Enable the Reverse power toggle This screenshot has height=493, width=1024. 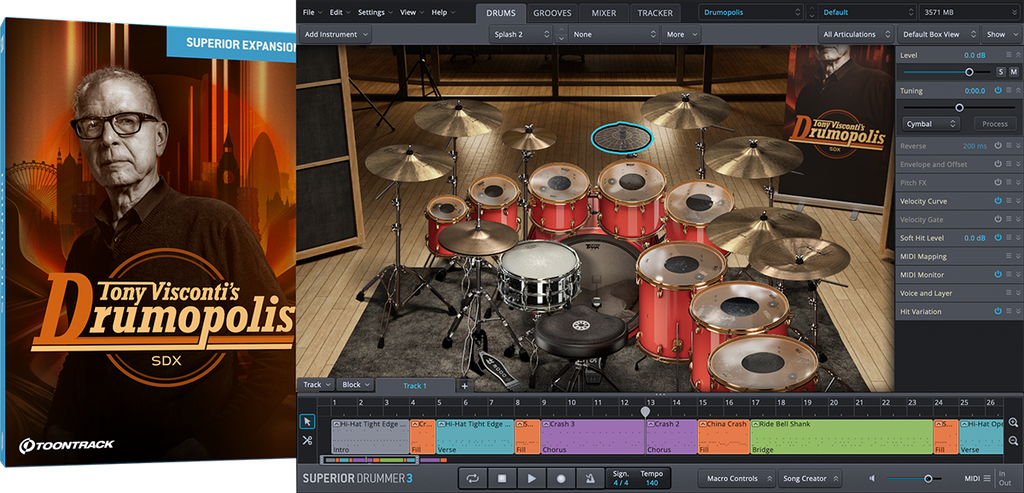(x=997, y=146)
